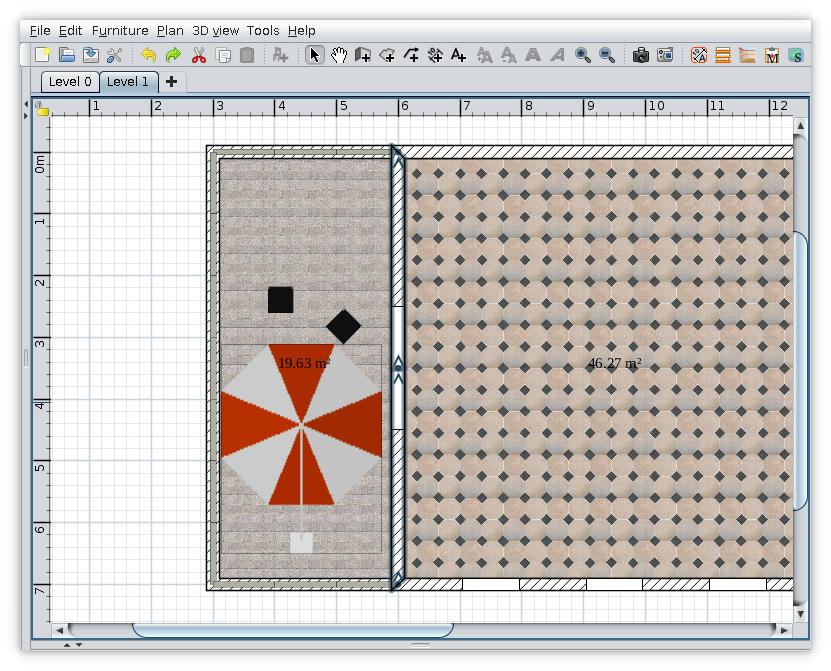The height and width of the screenshot is (671, 831).
Task: Click the horizontal scrollbar left arrow
Action: pyautogui.click(x=59, y=630)
